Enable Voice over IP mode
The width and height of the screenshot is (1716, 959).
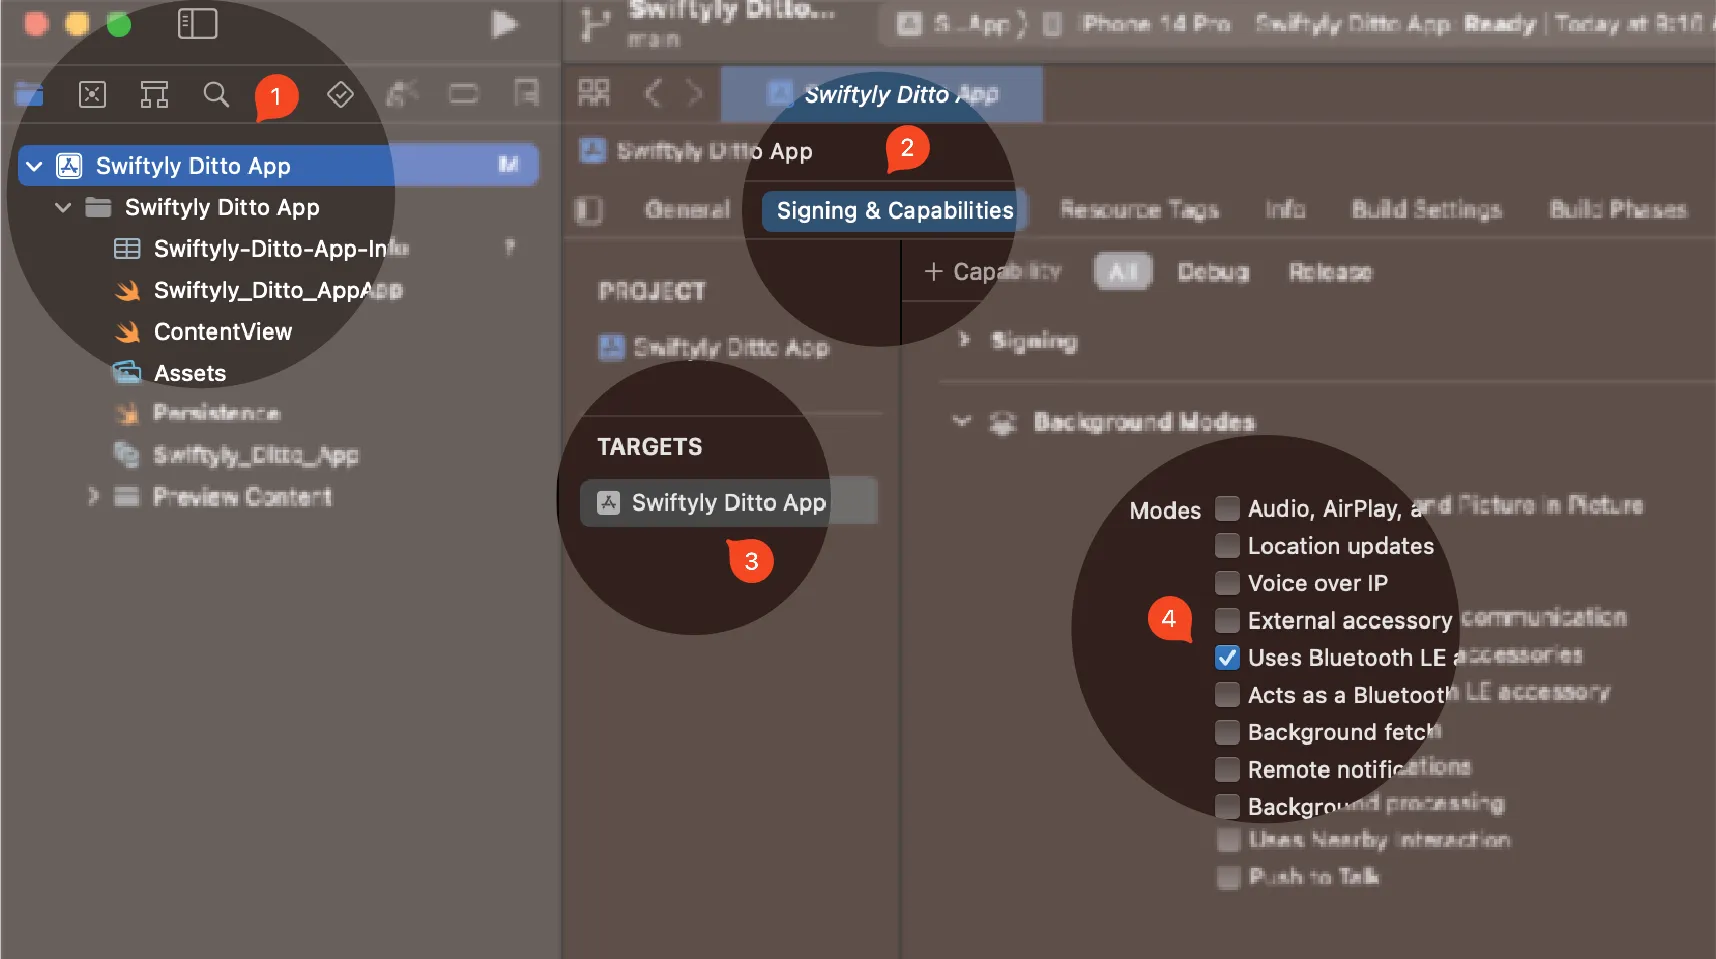click(1227, 583)
